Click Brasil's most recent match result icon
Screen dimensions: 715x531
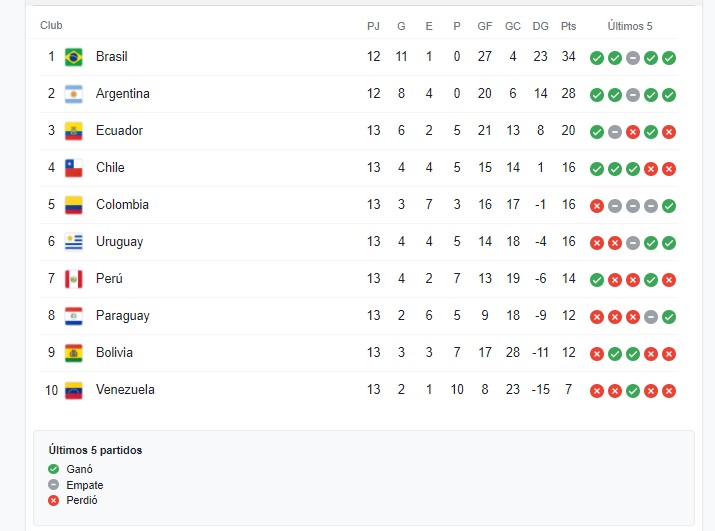pos(669,58)
